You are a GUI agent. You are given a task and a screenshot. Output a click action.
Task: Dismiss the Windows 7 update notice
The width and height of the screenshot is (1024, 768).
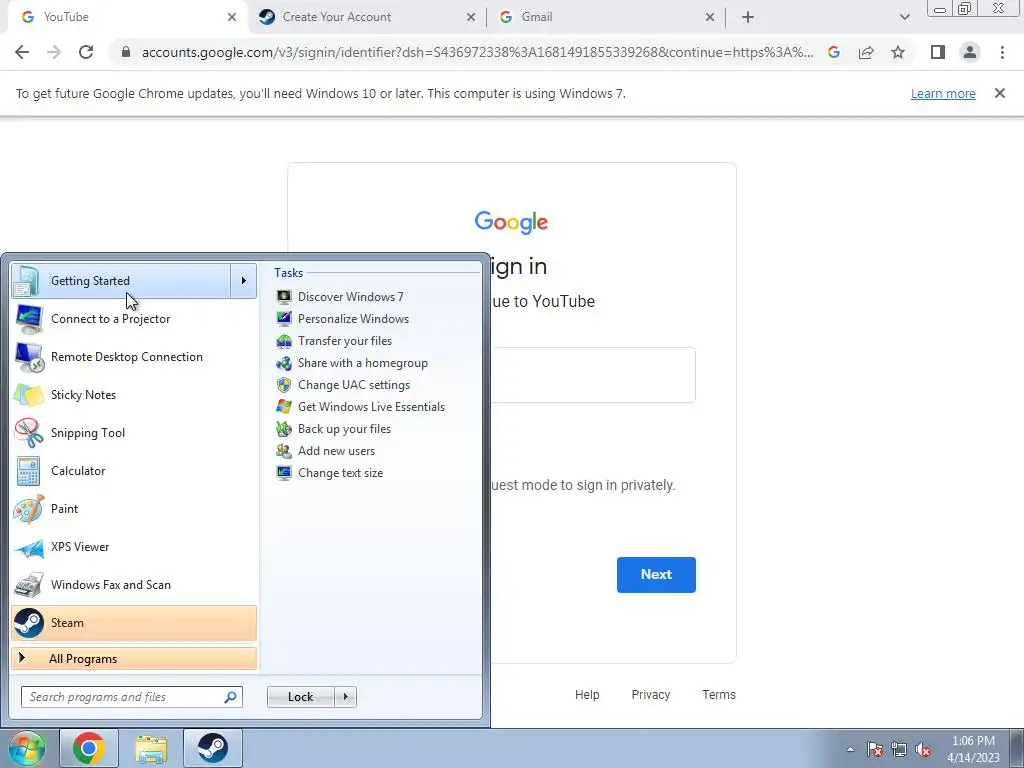[x=1000, y=93]
